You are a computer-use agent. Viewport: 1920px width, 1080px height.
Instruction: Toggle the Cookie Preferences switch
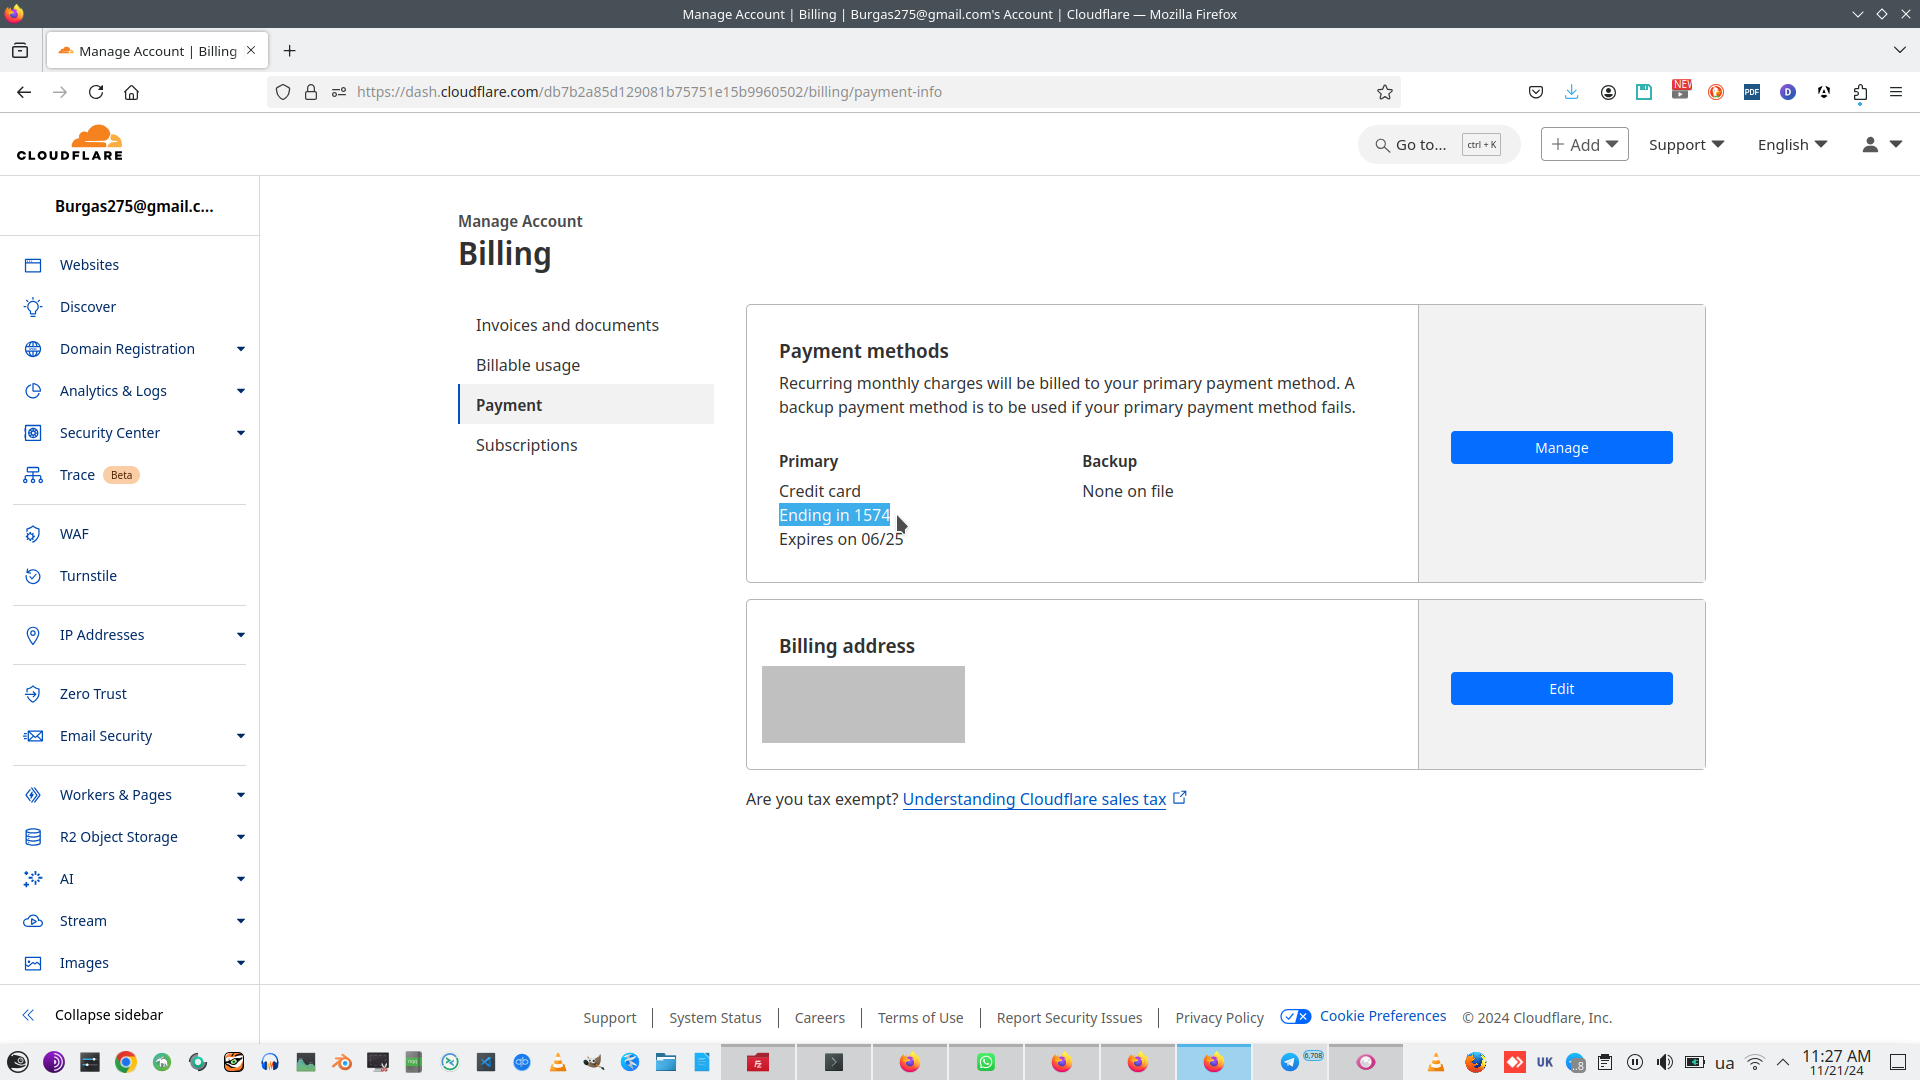click(1295, 1016)
